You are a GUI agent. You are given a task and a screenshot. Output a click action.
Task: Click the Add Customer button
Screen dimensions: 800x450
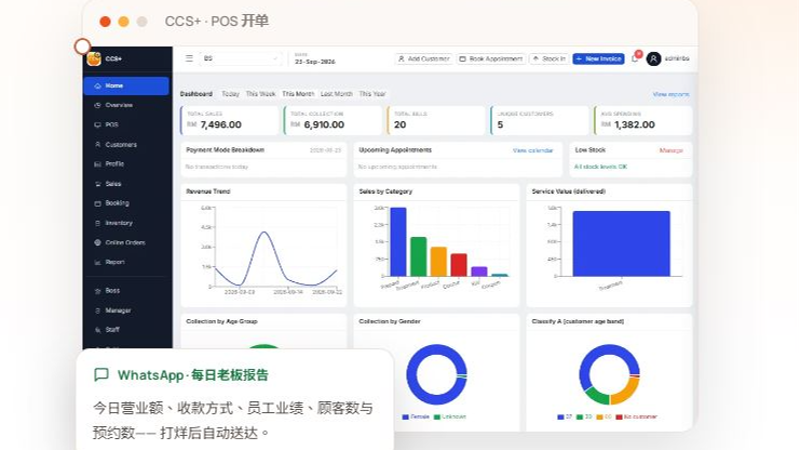coord(423,59)
